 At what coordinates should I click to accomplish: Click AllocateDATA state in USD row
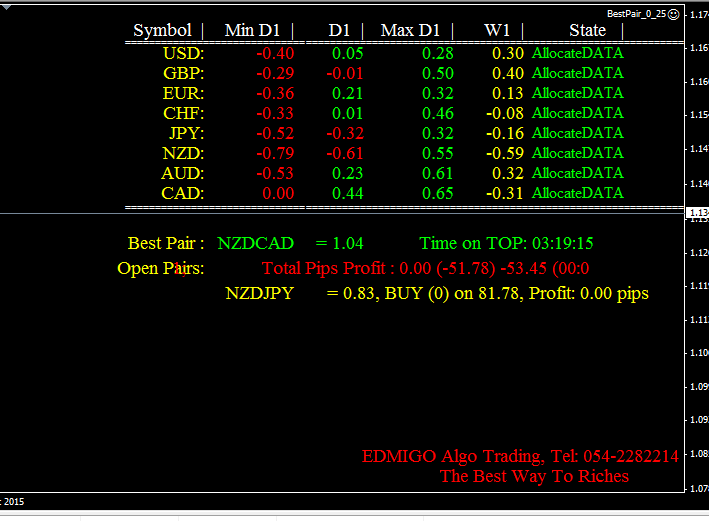578,53
